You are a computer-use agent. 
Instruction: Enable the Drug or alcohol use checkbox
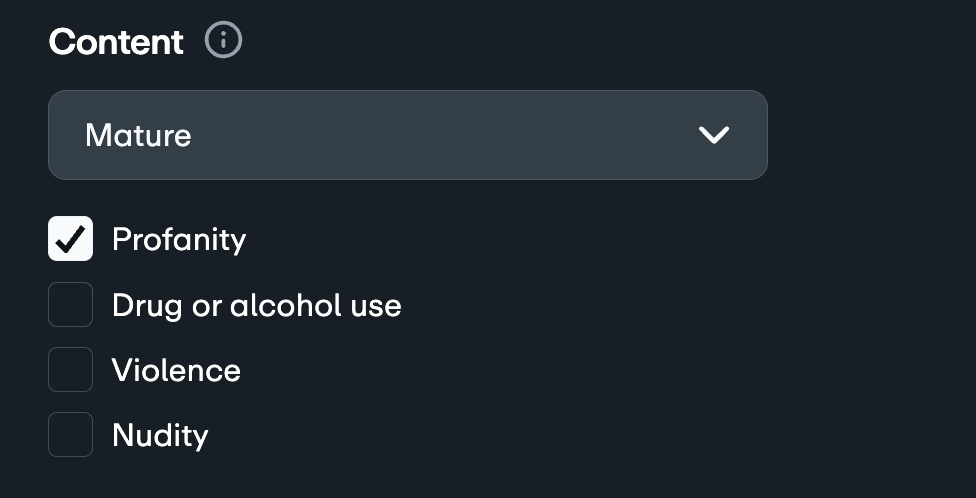click(x=70, y=305)
